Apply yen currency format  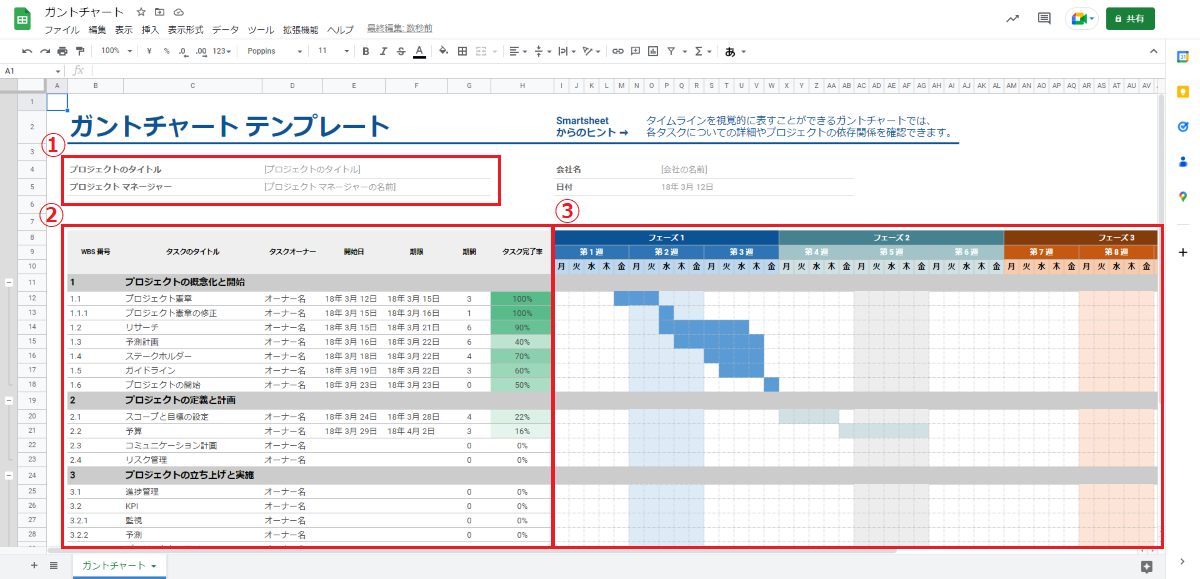(149, 50)
